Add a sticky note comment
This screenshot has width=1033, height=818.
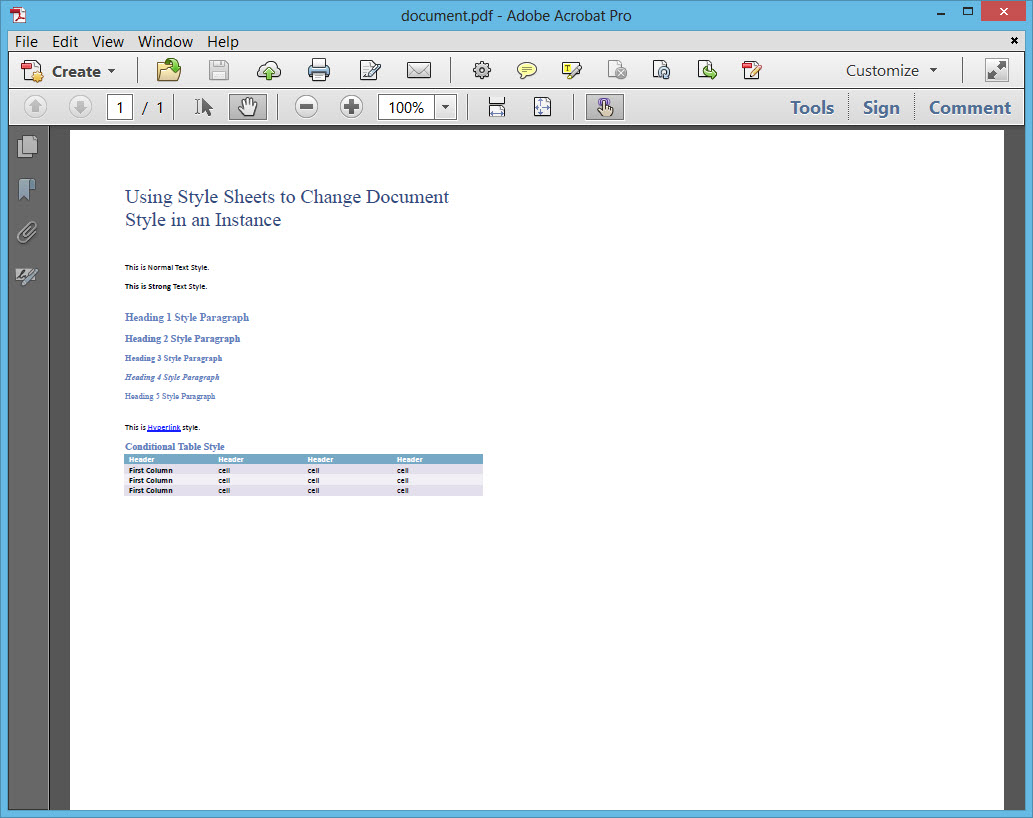(x=526, y=70)
